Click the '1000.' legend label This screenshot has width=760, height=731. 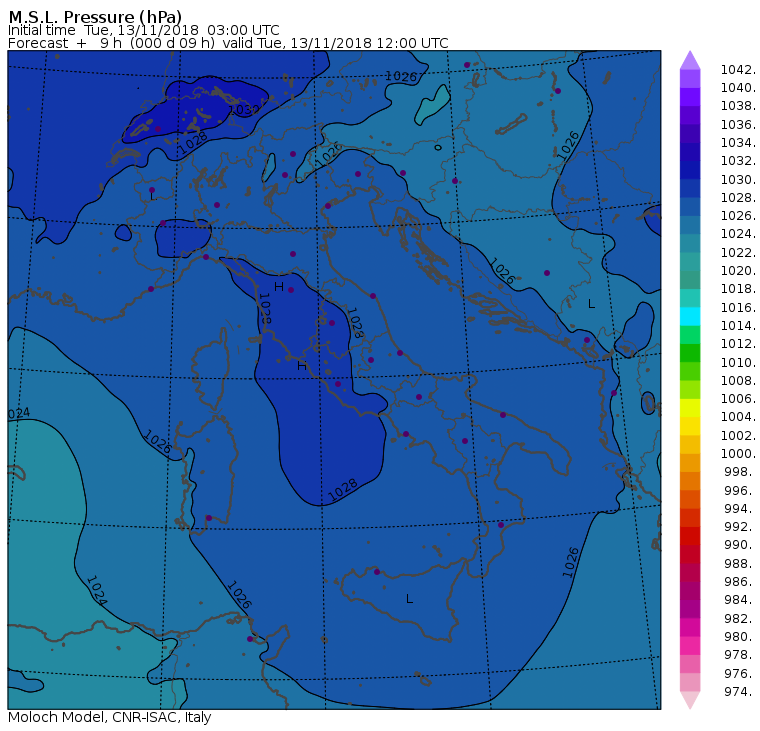(738, 454)
